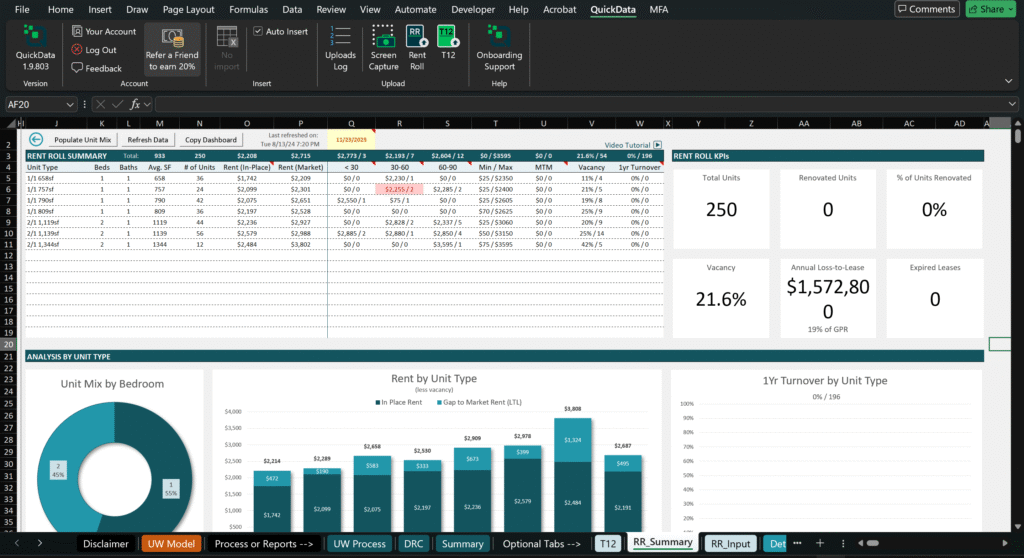Viewport: 1024px width, 558px height.
Task: Click the back arrow circle icon in sheet
Action: (36, 140)
